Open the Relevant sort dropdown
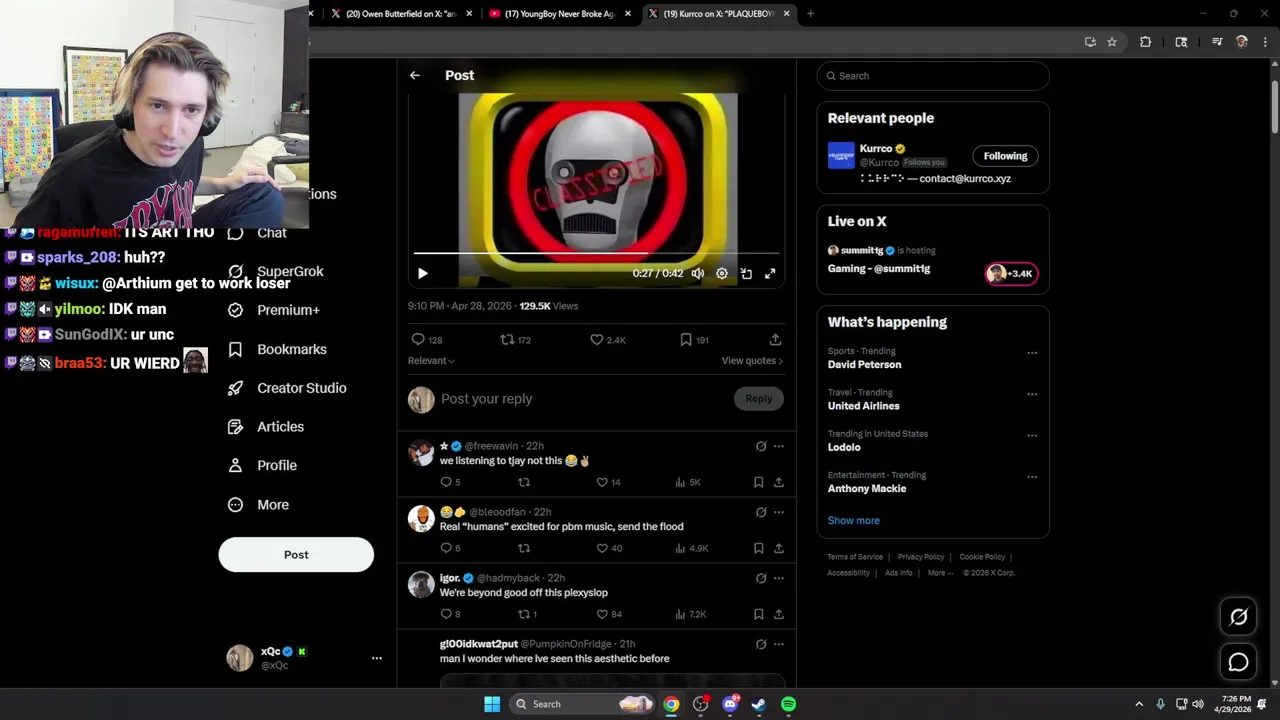Viewport: 1280px width, 720px height. pyautogui.click(x=431, y=361)
